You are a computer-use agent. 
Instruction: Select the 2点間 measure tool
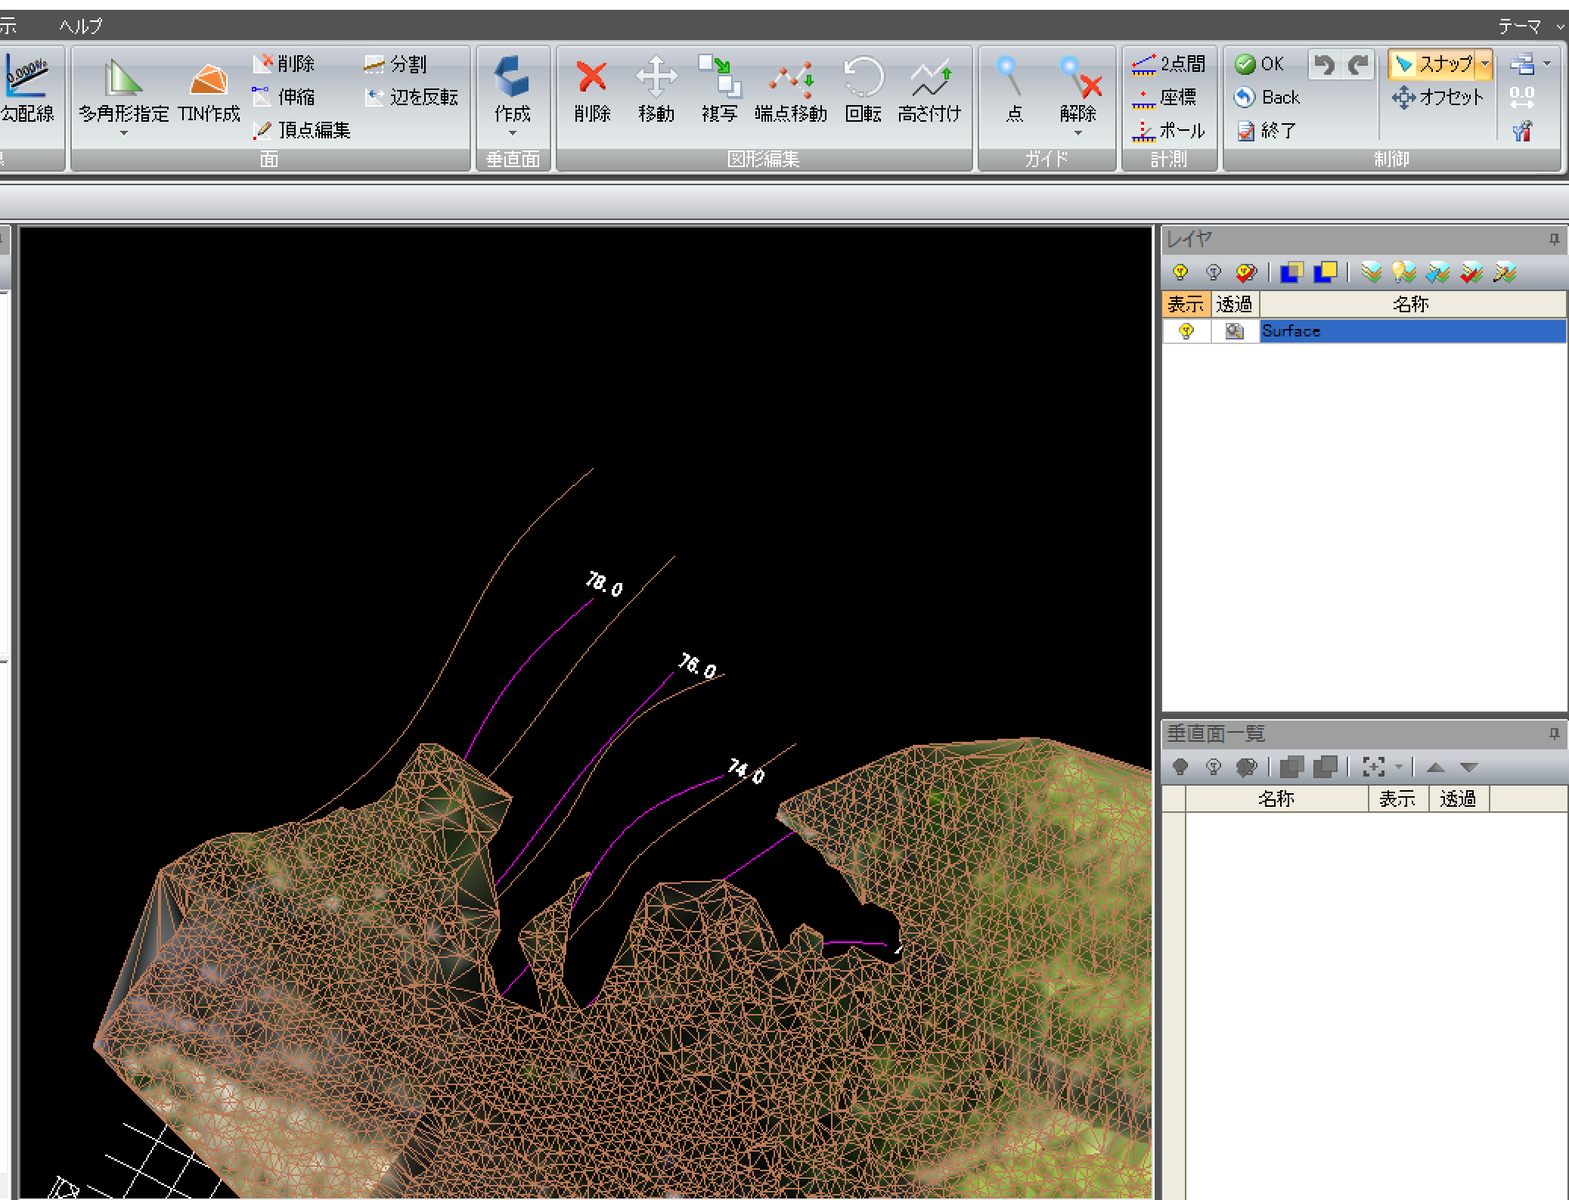(x=1168, y=64)
